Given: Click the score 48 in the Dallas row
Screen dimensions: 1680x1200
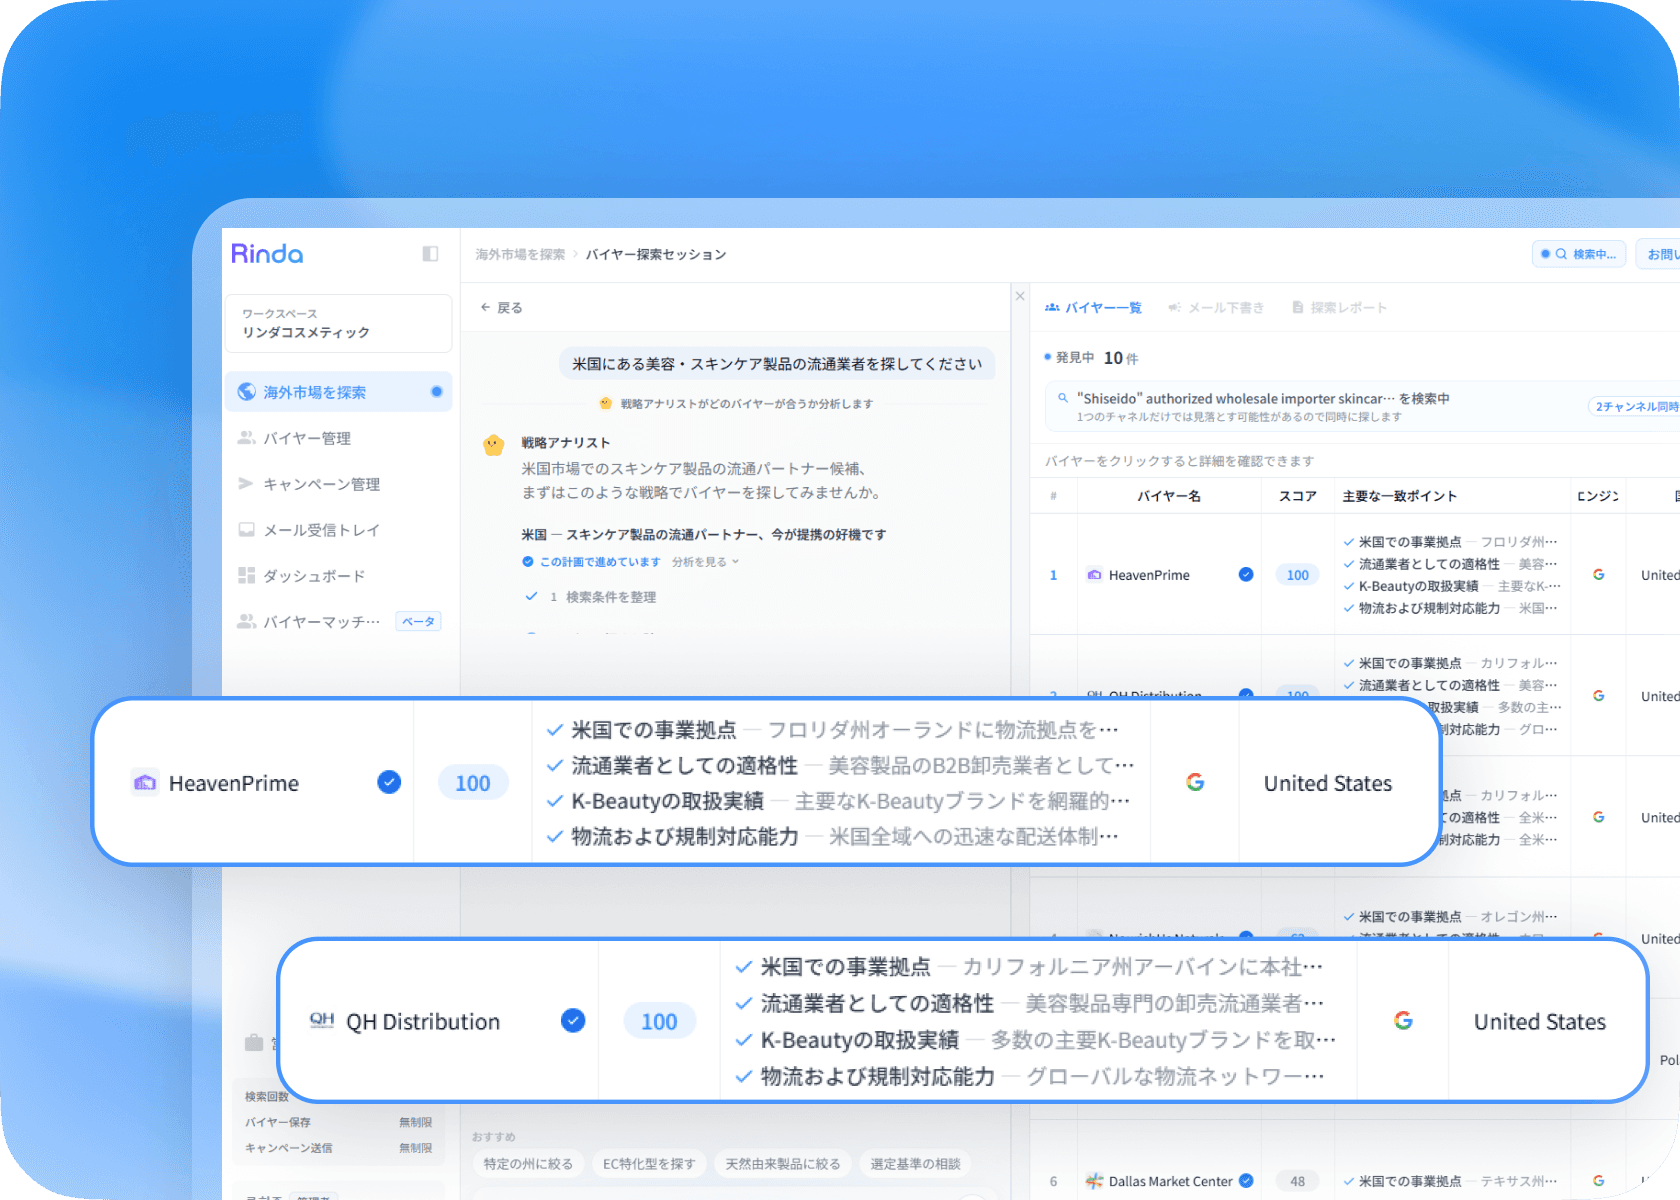Looking at the screenshot, I should click(1298, 1181).
